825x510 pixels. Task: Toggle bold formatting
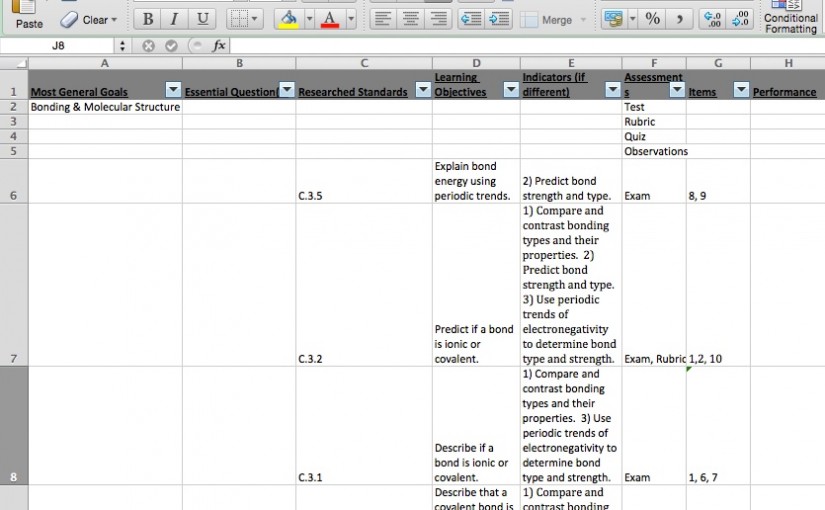148,19
